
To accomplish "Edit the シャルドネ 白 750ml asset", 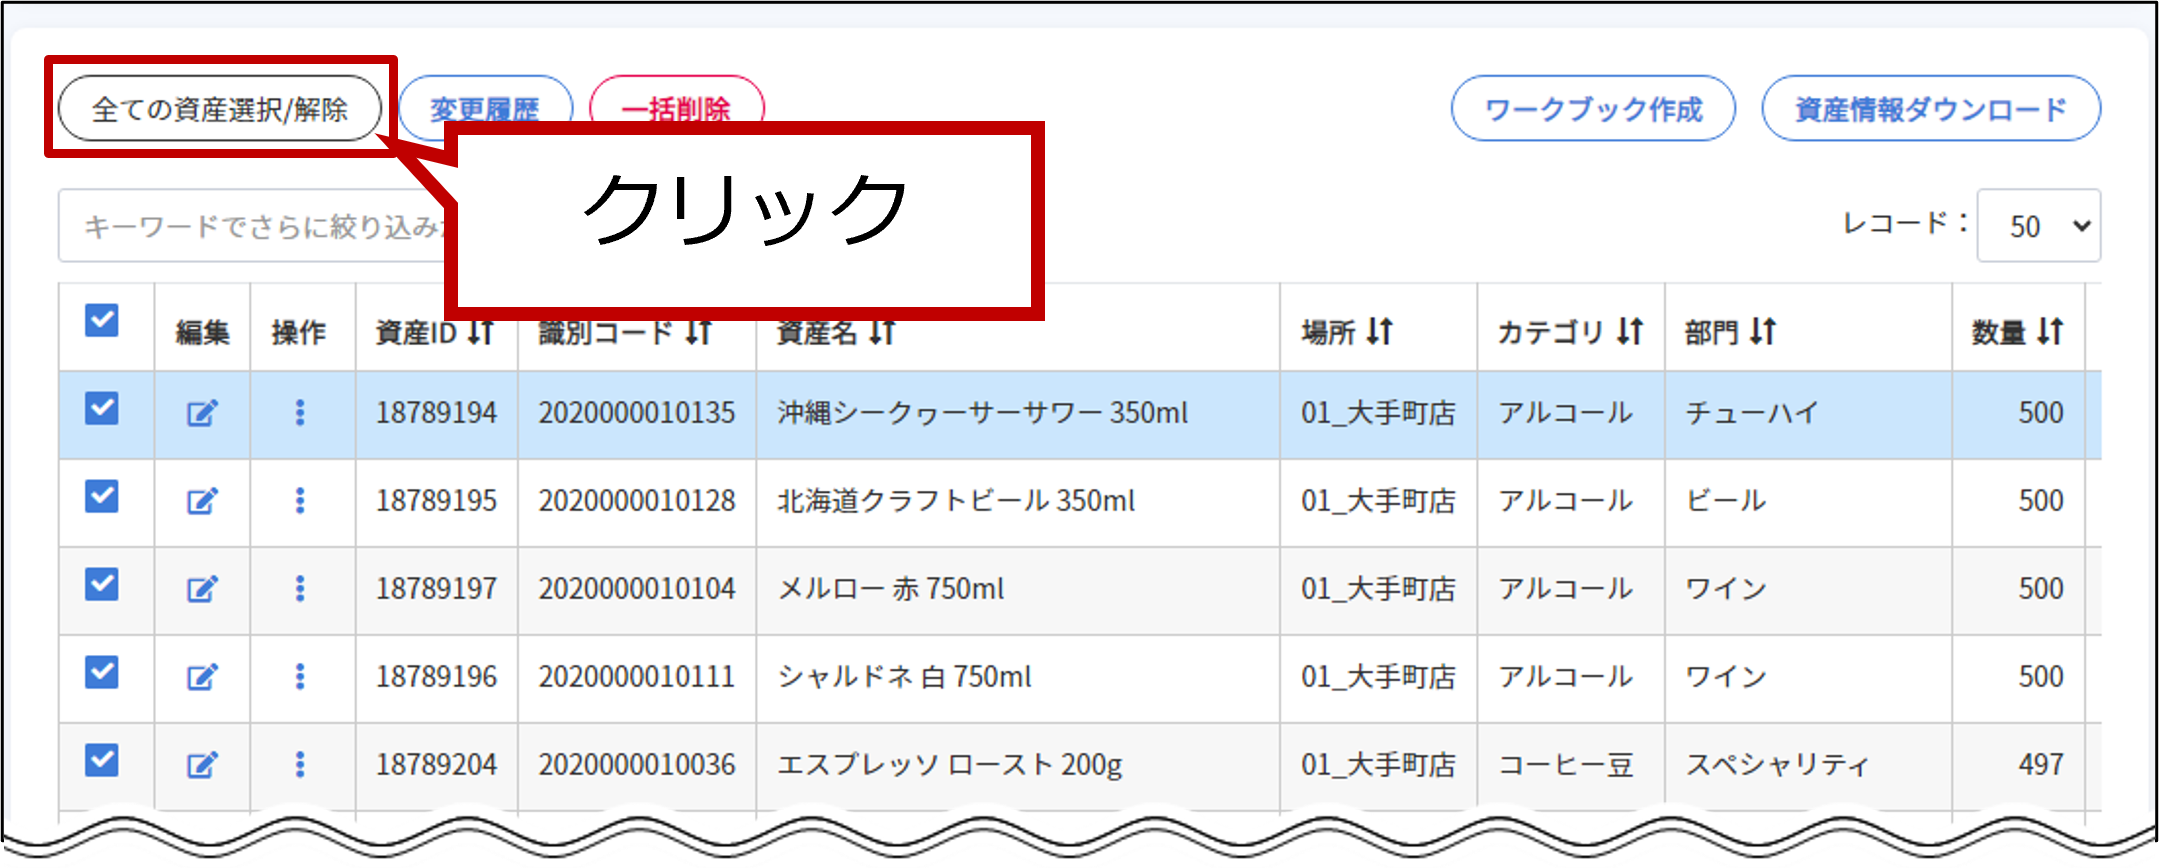I will click(x=202, y=677).
